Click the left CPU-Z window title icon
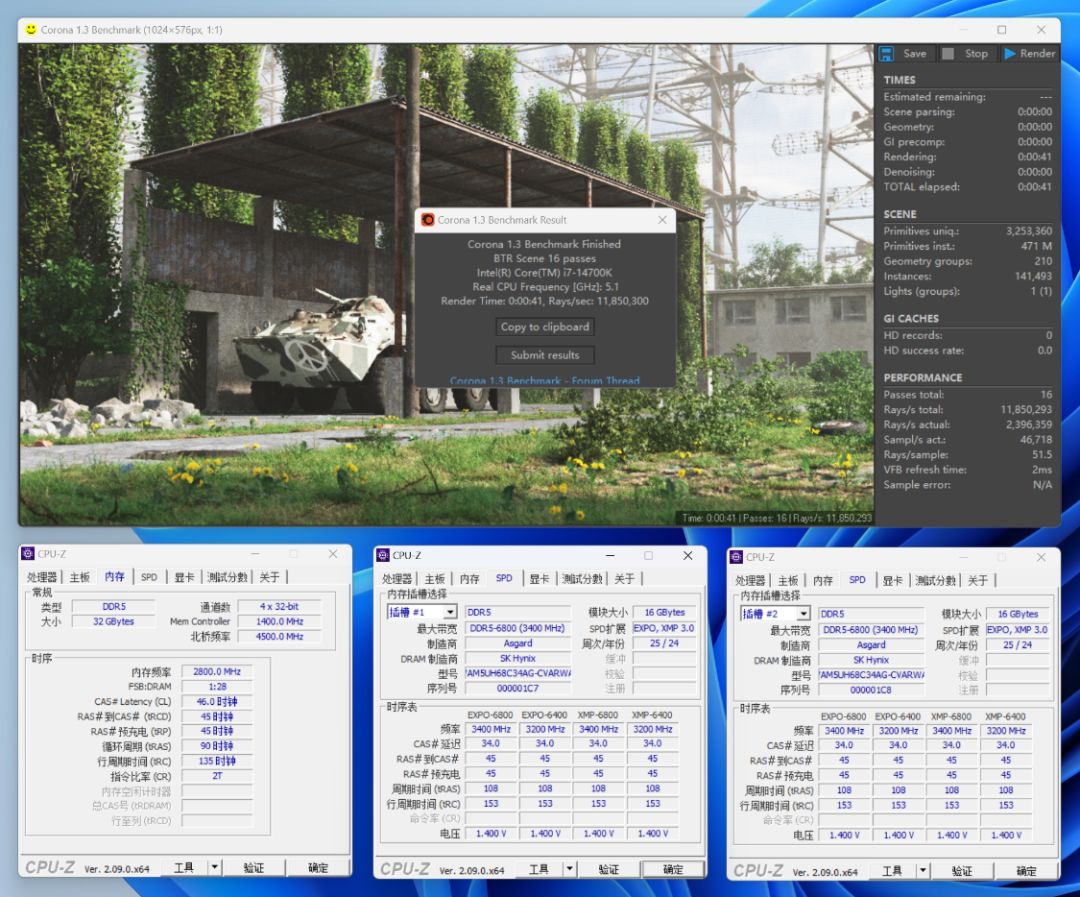 click(28, 553)
